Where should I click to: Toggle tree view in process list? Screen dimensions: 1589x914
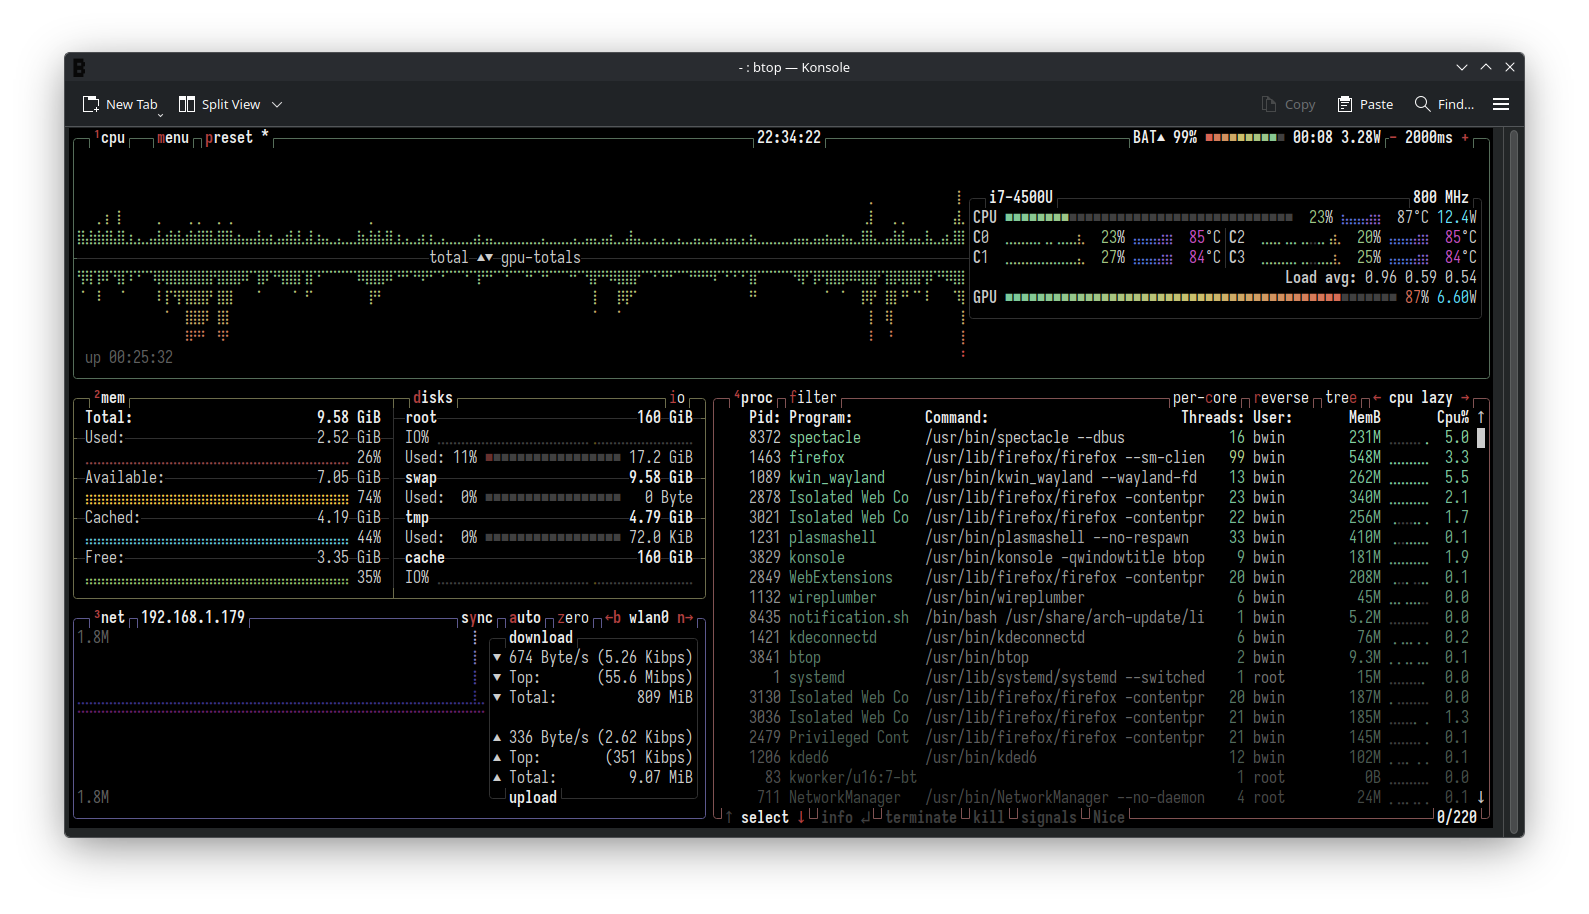tap(1341, 398)
